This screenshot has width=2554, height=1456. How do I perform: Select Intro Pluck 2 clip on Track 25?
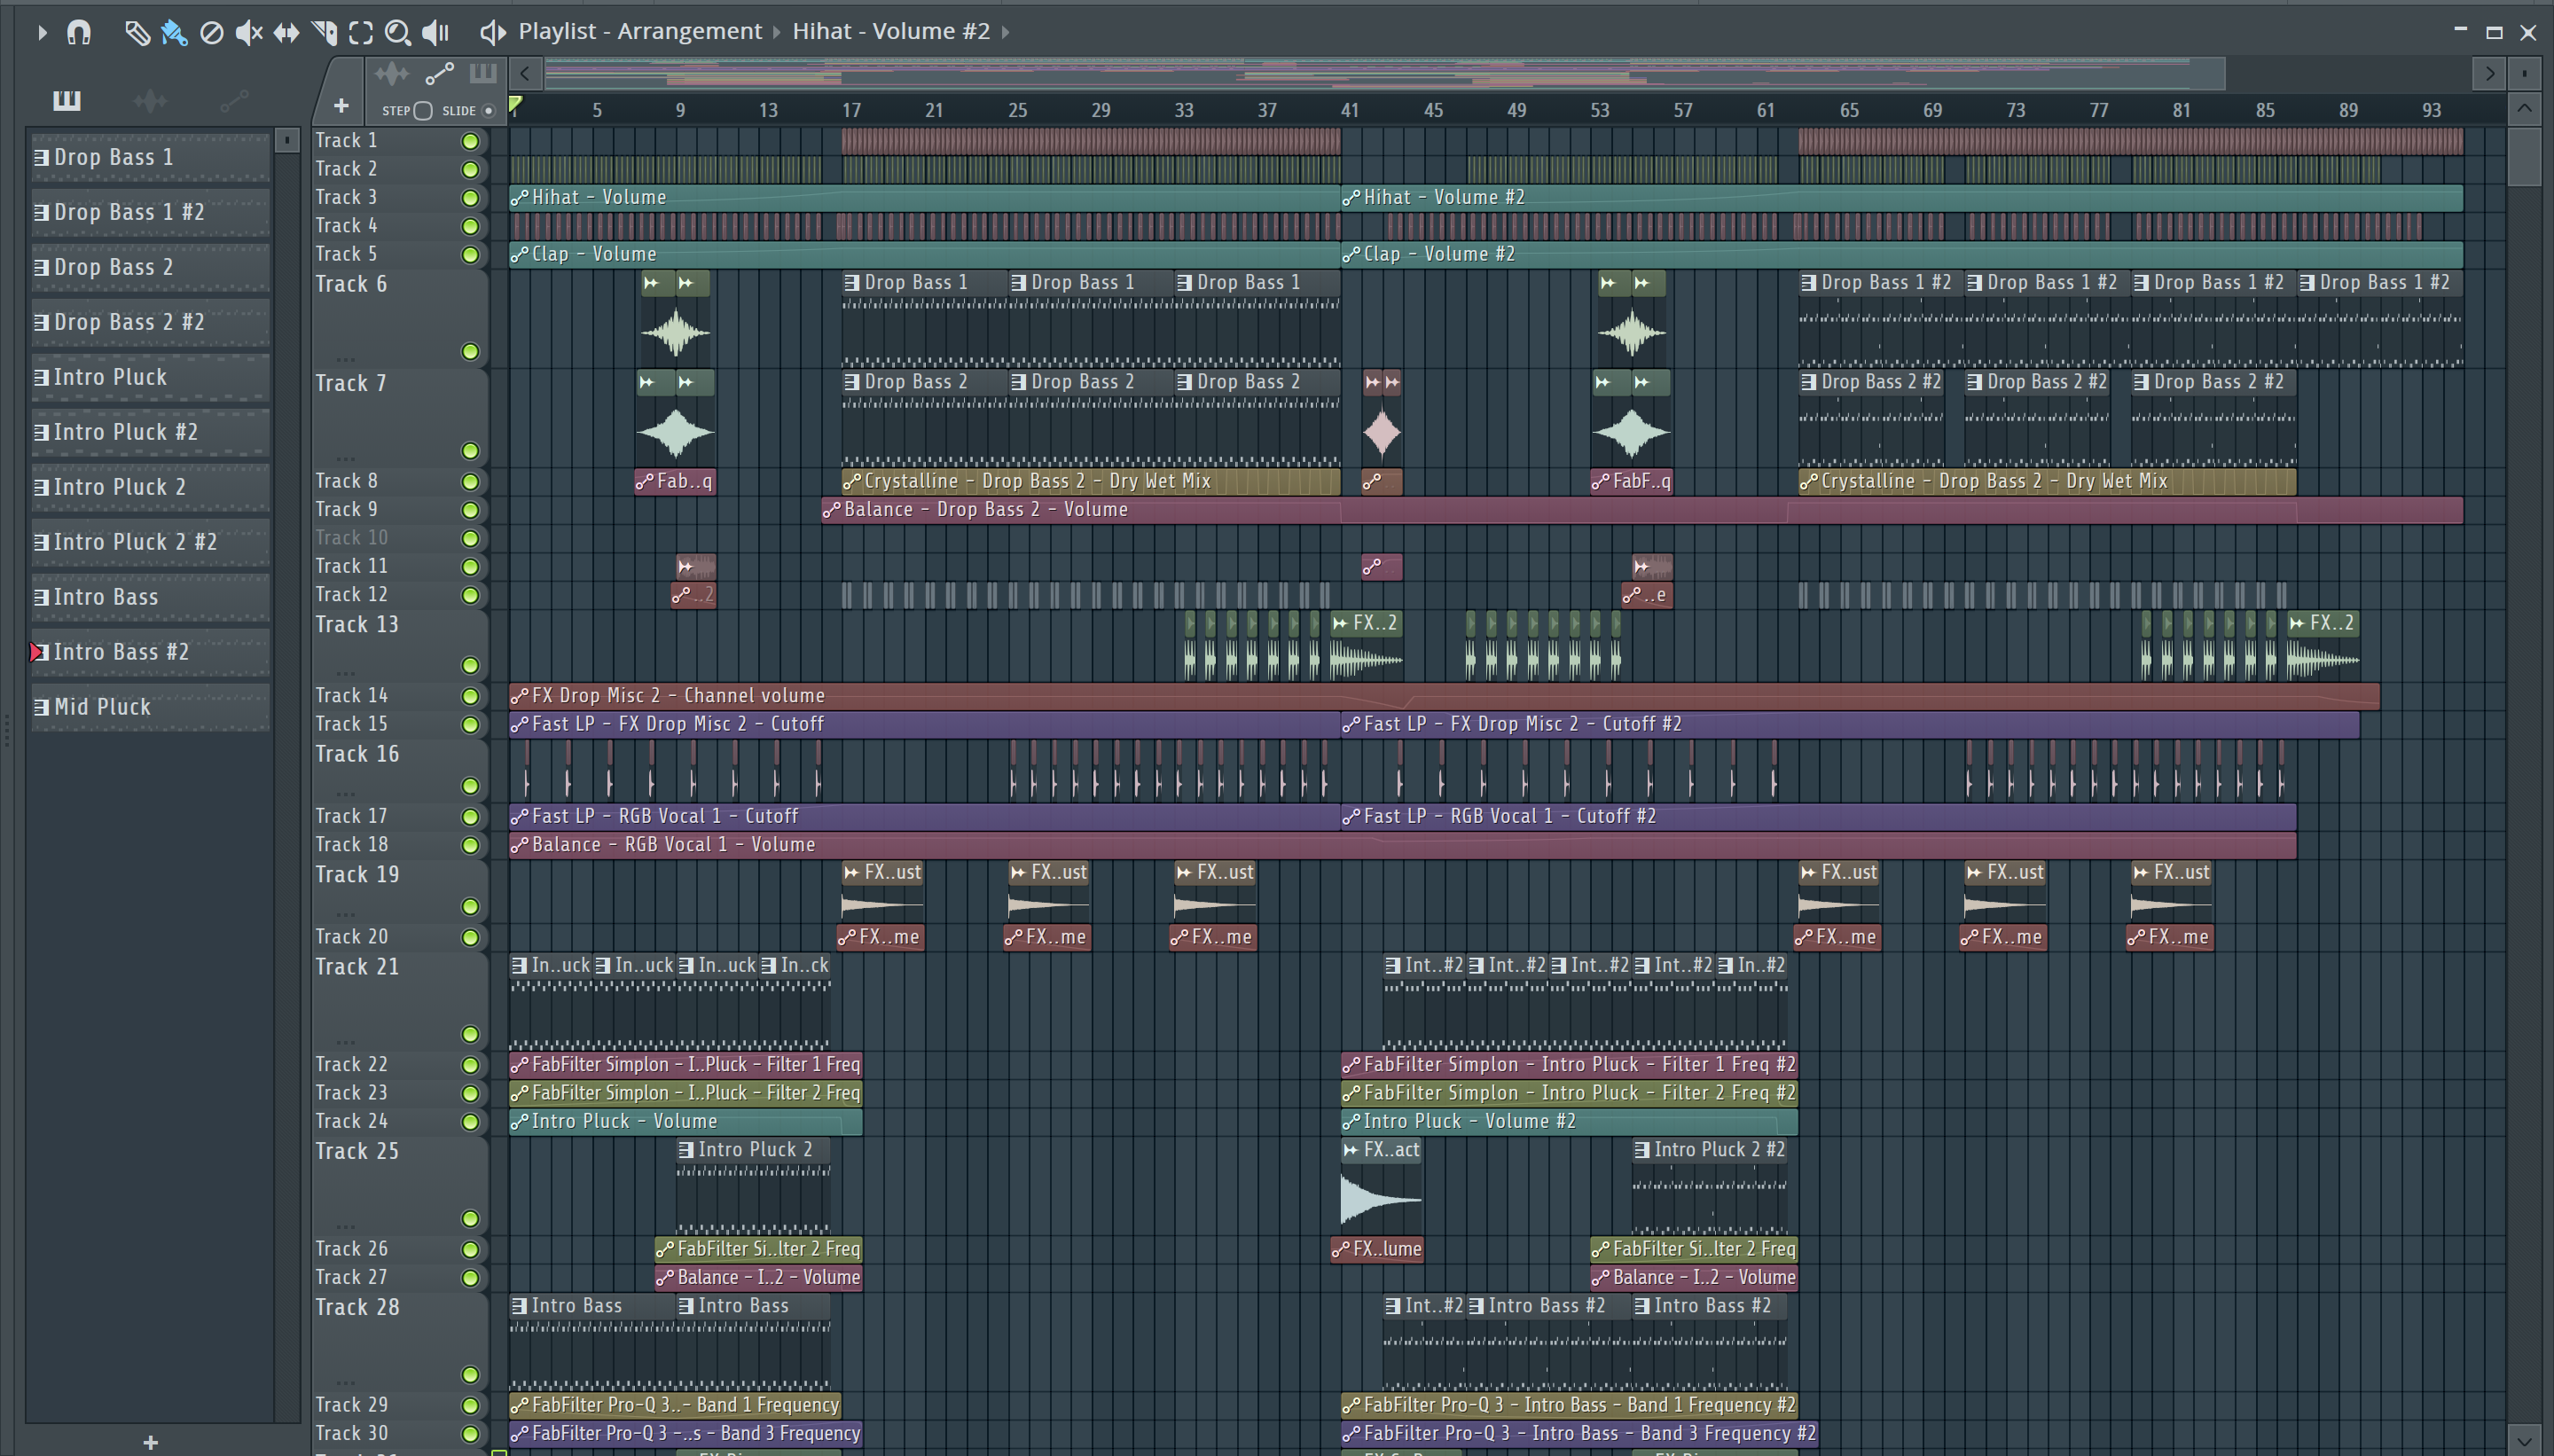(753, 1186)
